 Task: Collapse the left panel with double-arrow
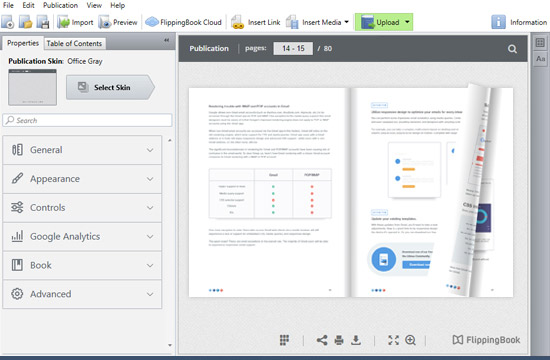pyautogui.click(x=166, y=40)
